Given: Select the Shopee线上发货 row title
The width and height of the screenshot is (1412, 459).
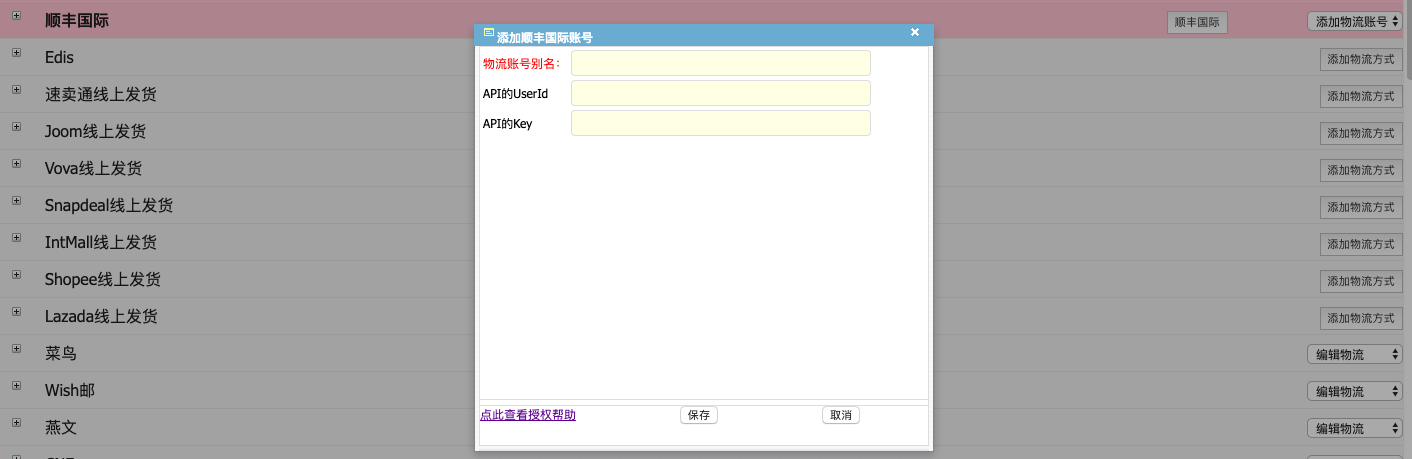Looking at the screenshot, I should tap(103, 279).
